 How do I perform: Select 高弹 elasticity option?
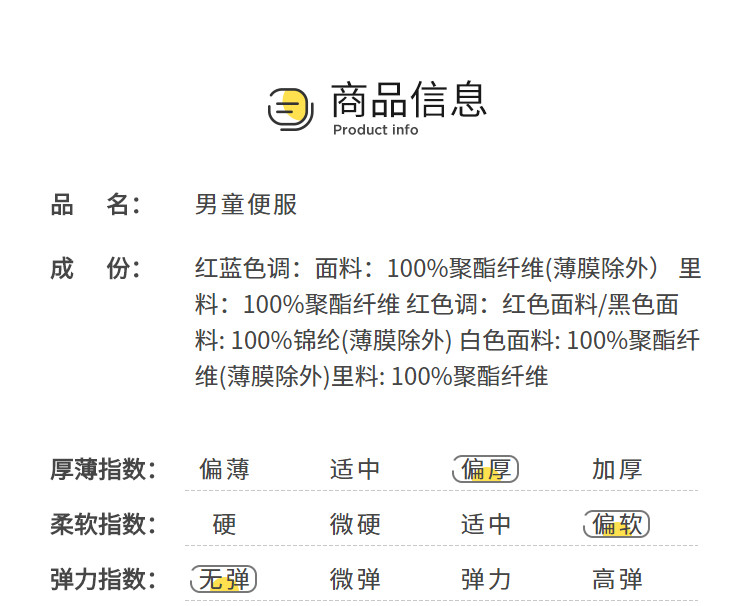(x=617, y=579)
